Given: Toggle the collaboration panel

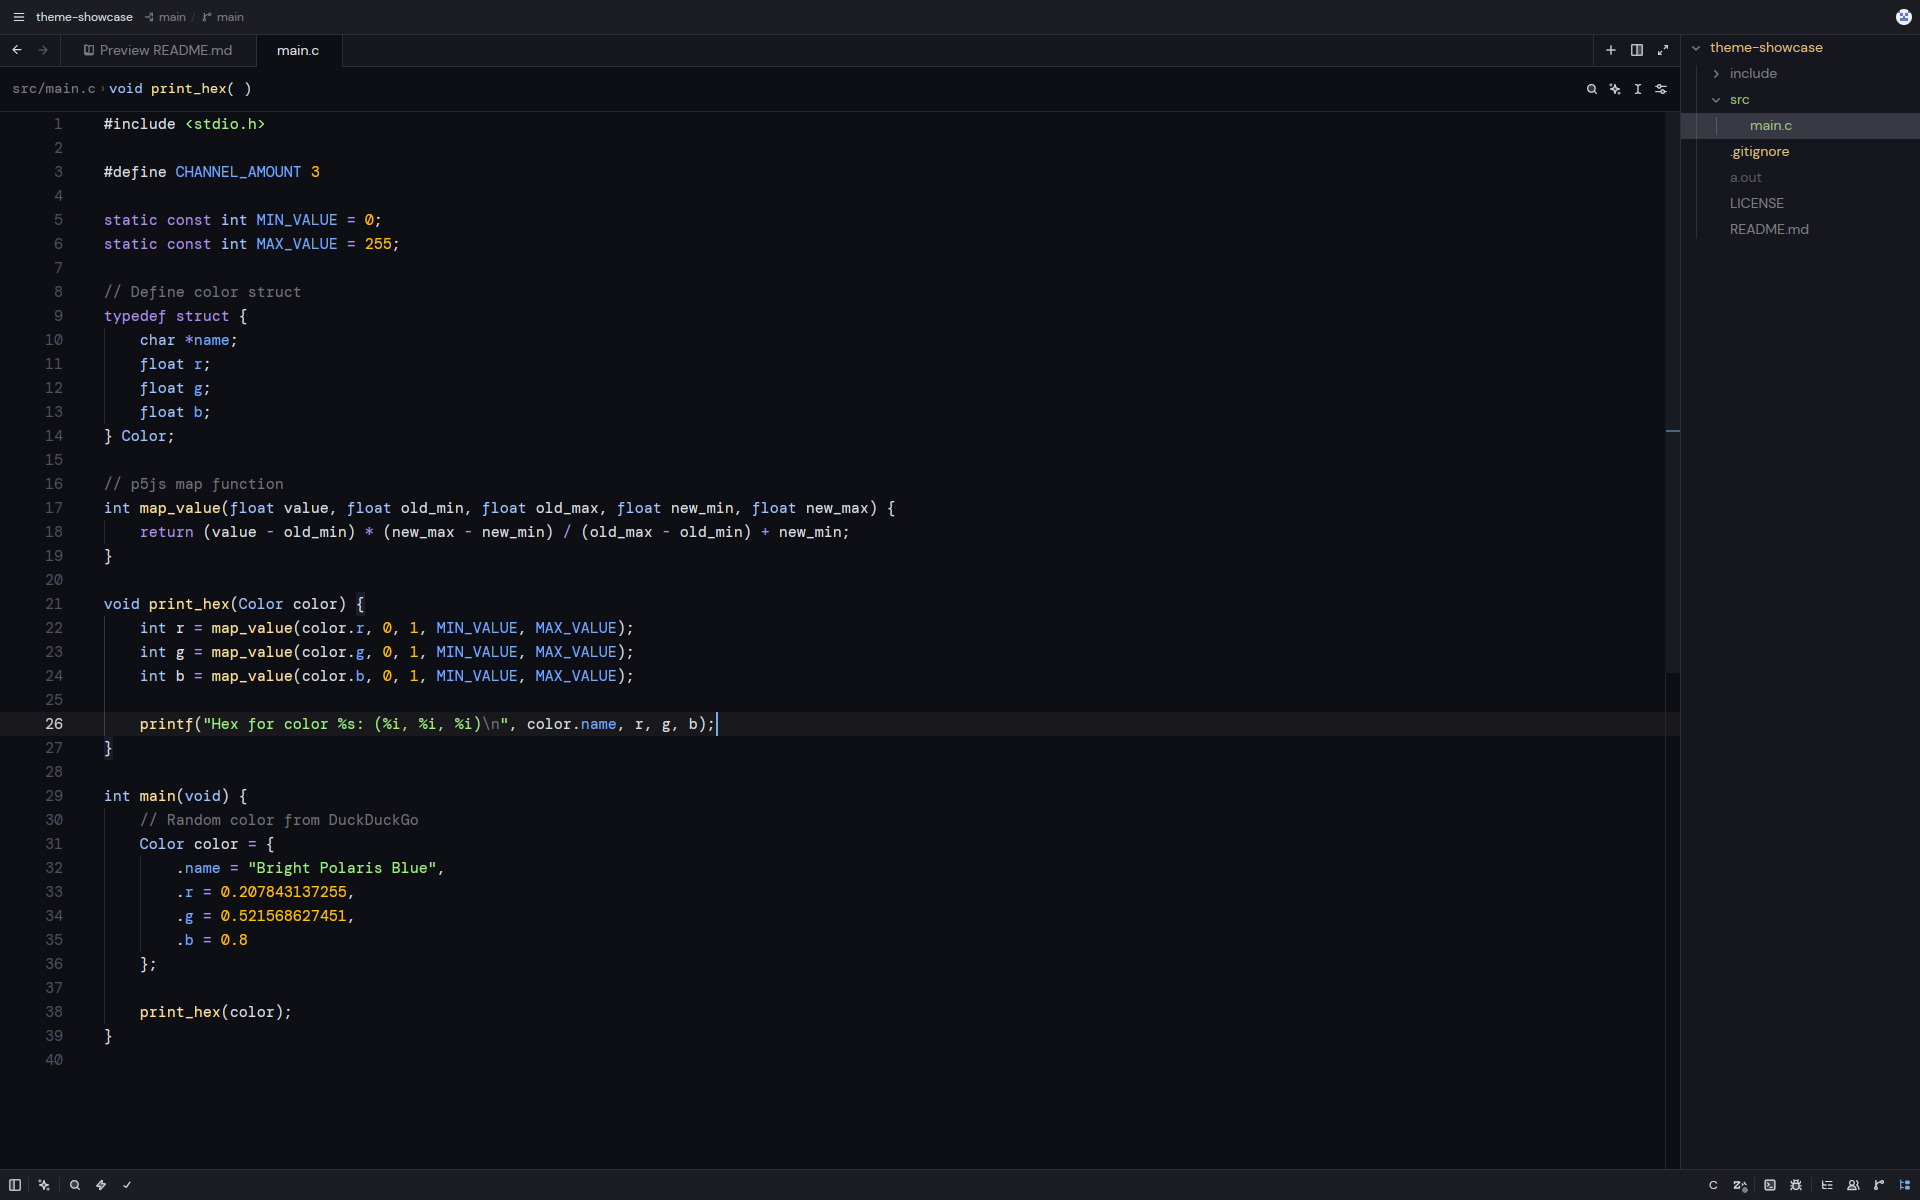Looking at the screenshot, I should click(1853, 1185).
